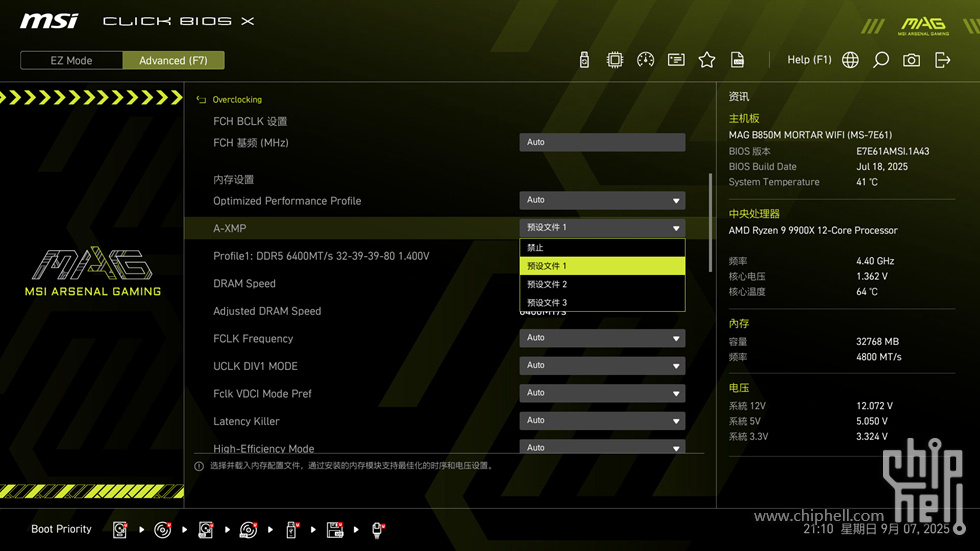The width and height of the screenshot is (980, 551).
Task: Click MAG B850M MORTAR WIFI board name
Action: tap(810, 135)
